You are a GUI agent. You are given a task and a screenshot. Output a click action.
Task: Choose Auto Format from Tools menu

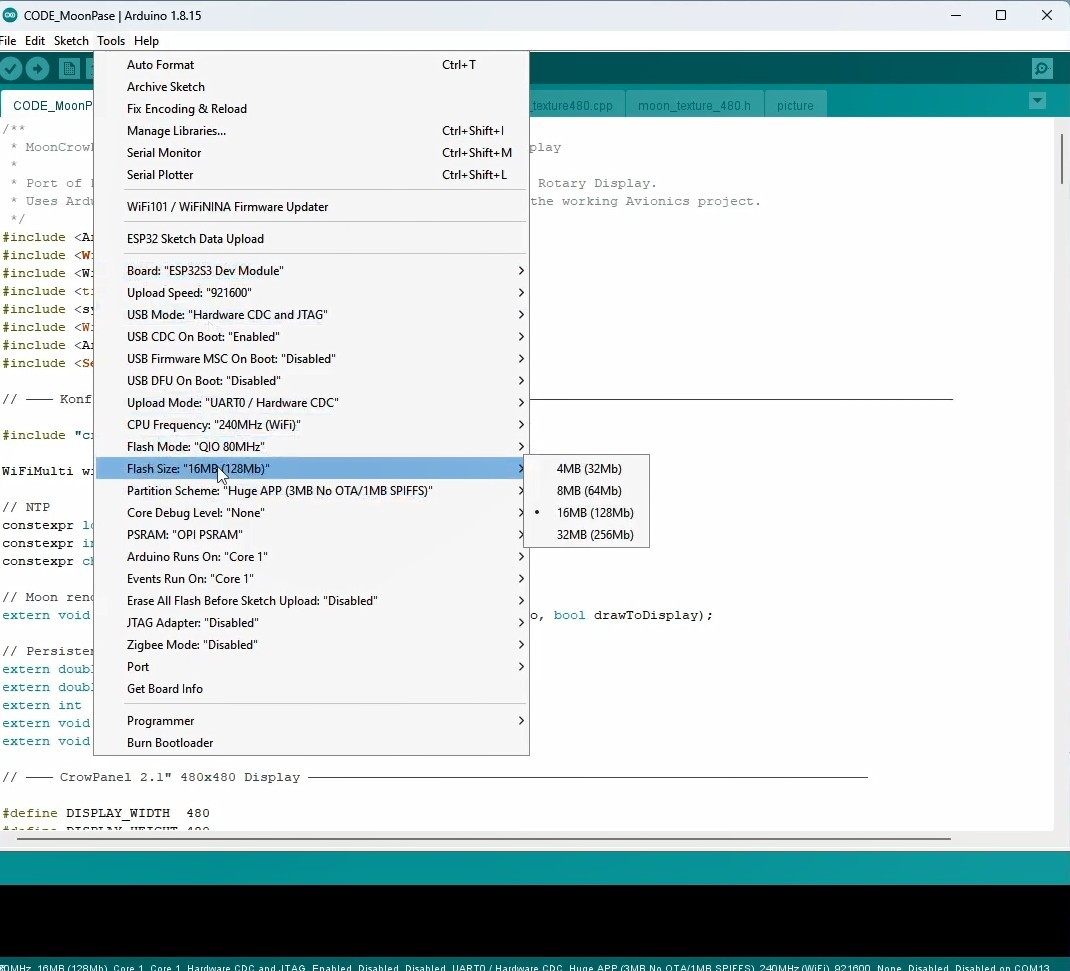point(312,65)
